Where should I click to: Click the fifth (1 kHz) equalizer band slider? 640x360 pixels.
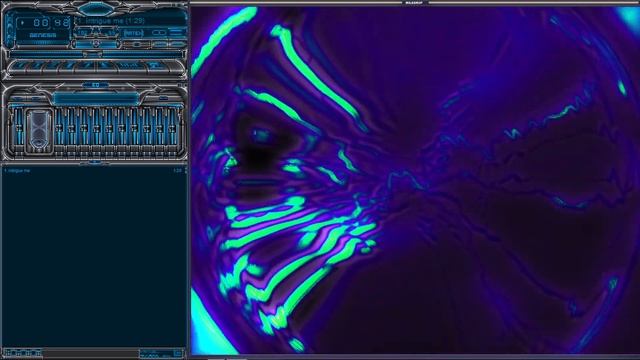pos(109,127)
